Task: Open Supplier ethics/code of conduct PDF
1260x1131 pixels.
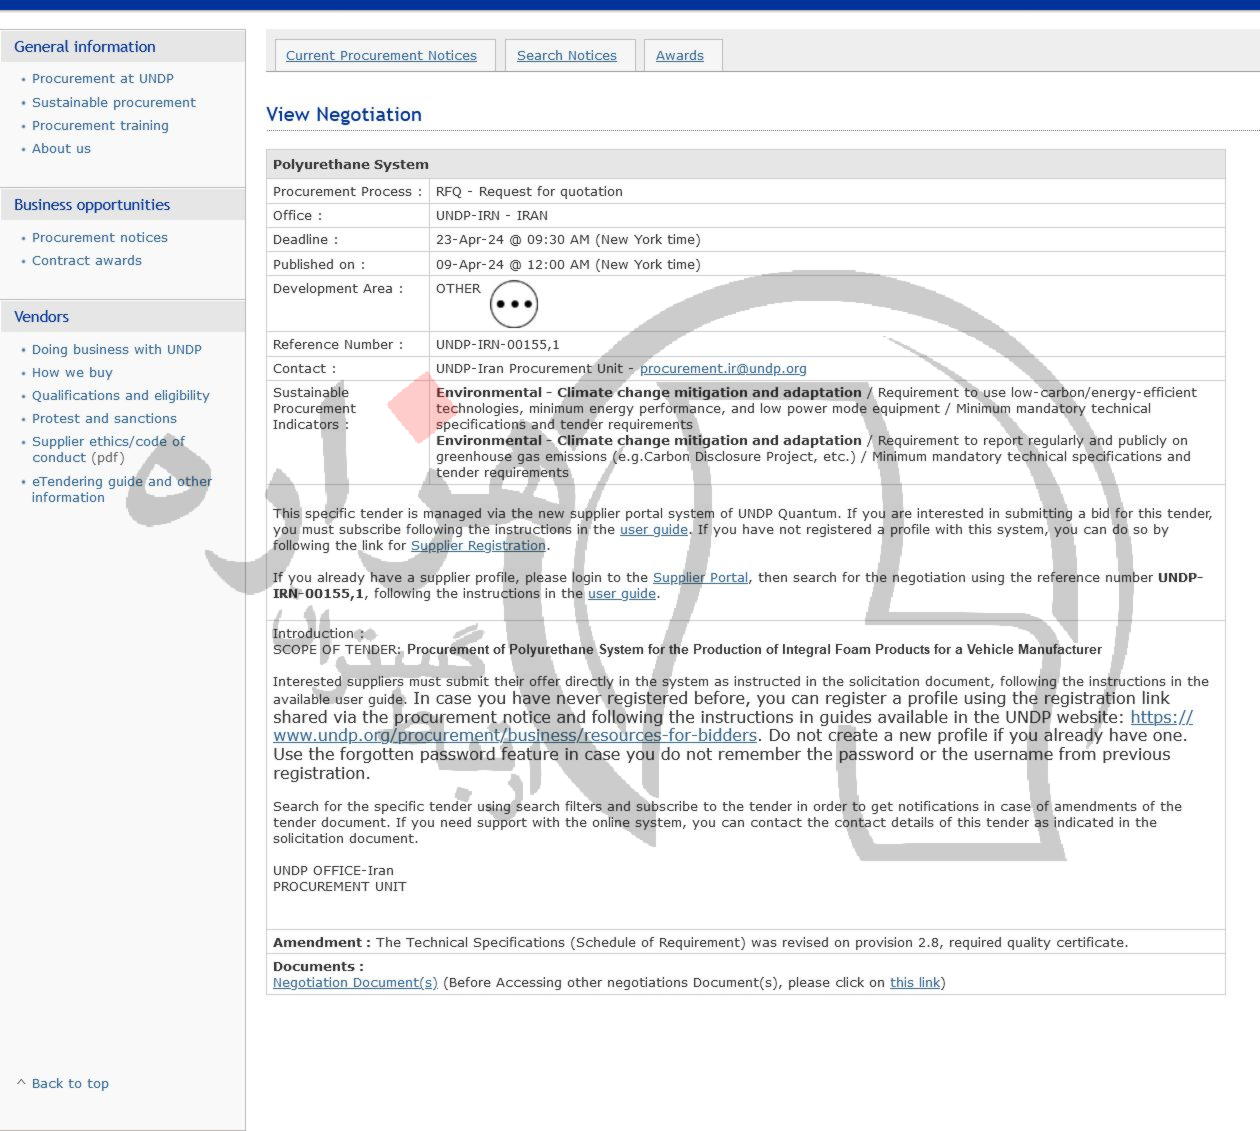Action: click(108, 441)
